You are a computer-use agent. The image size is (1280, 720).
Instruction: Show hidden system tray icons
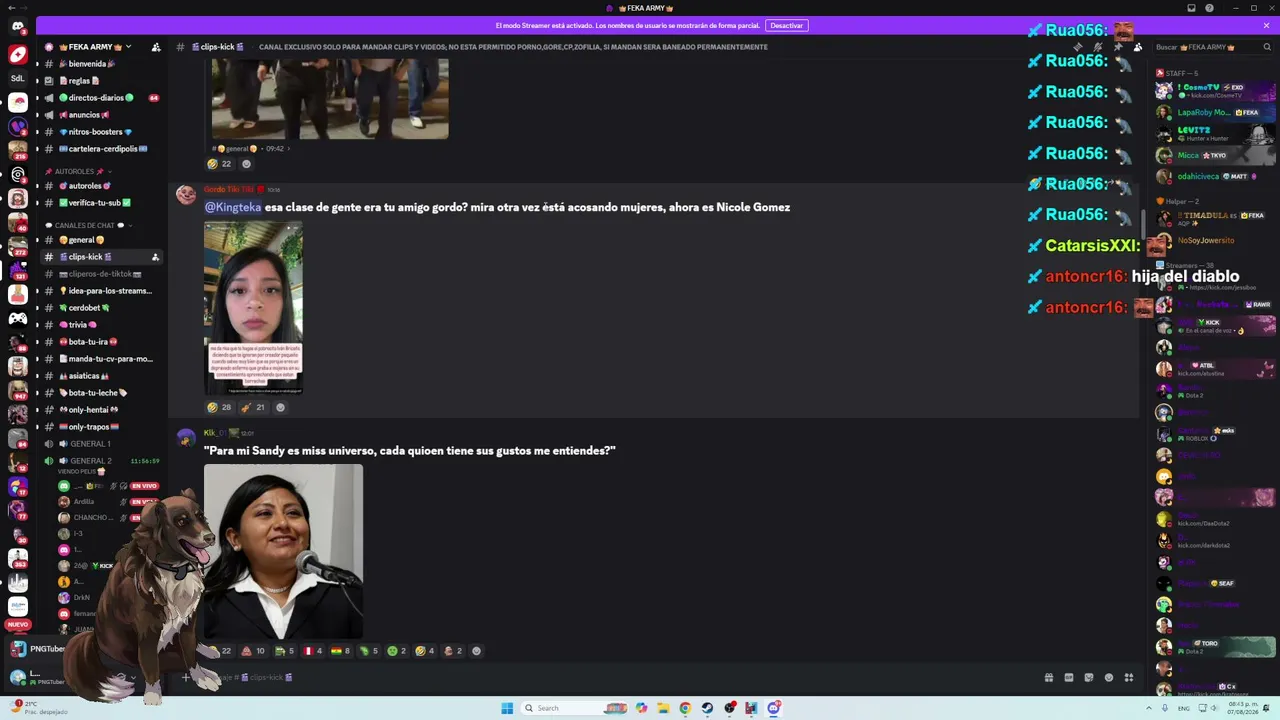(x=1150, y=708)
